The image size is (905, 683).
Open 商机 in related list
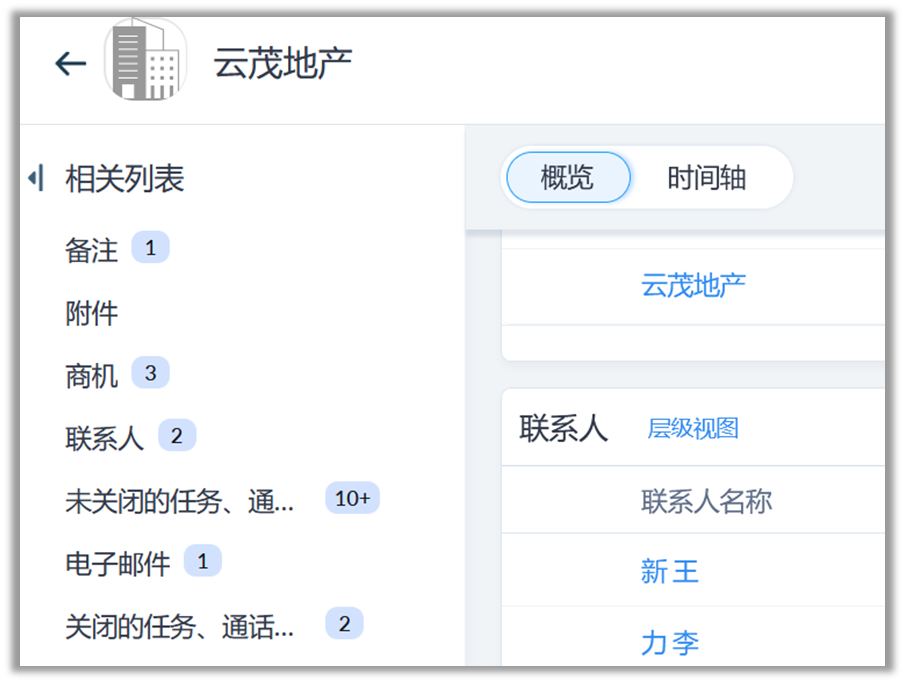92,376
